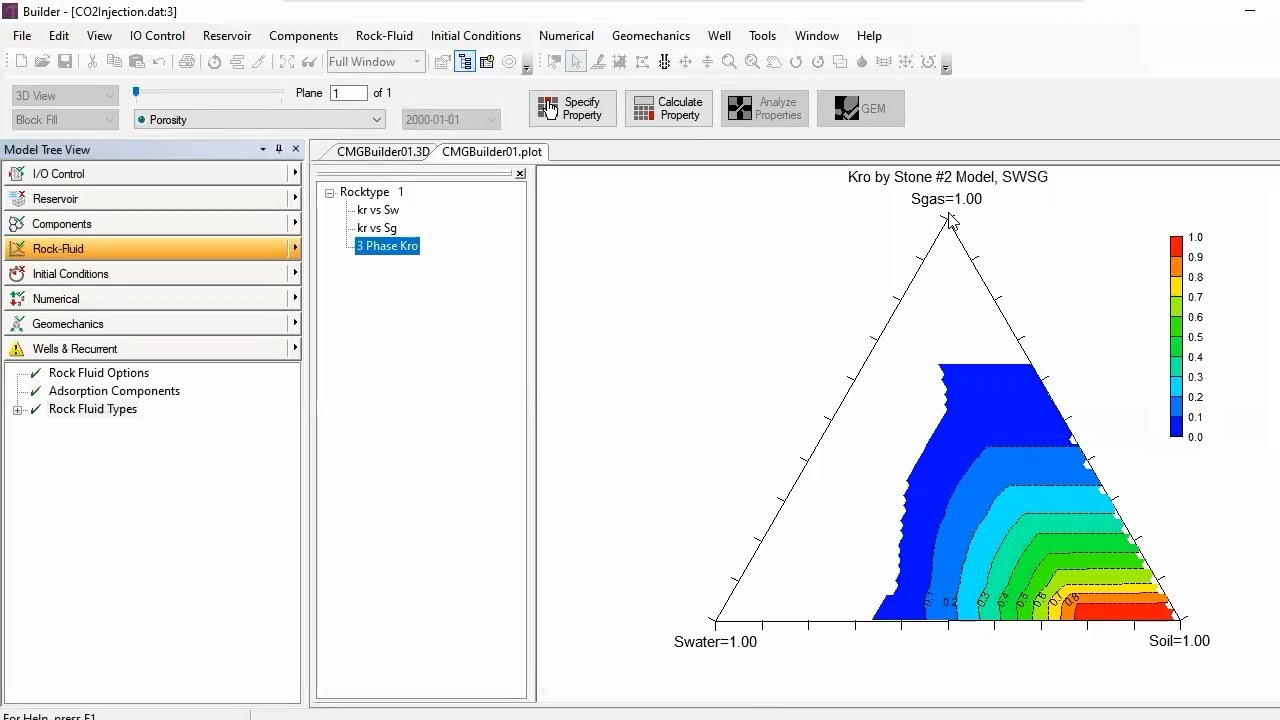Click the circular refresh clock icon
Screen dimensions: 1280x720
[214, 62]
